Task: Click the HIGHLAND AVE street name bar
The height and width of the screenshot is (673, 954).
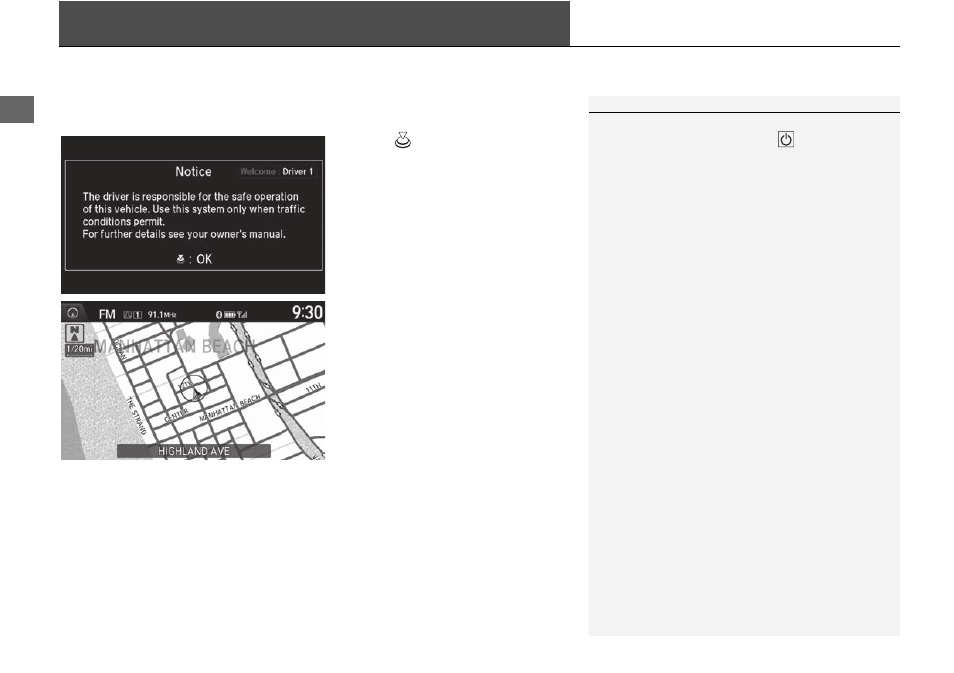Action: pos(193,451)
